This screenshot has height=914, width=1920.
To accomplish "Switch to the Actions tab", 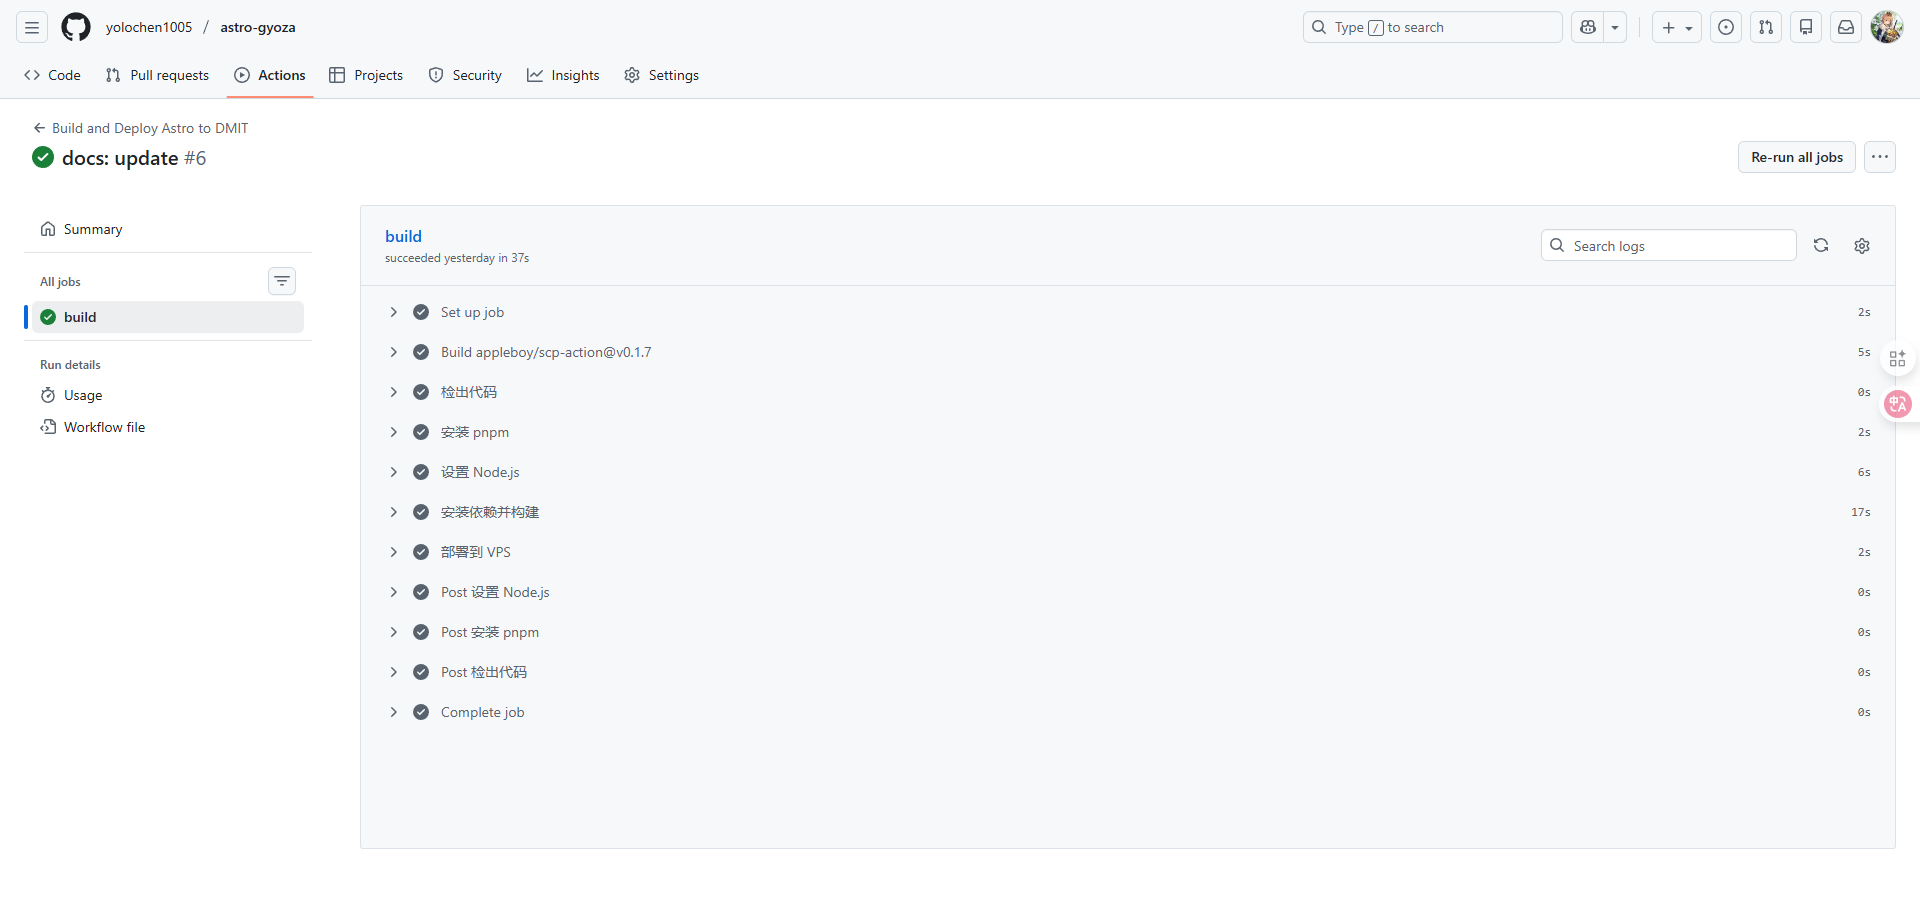I will 270,75.
